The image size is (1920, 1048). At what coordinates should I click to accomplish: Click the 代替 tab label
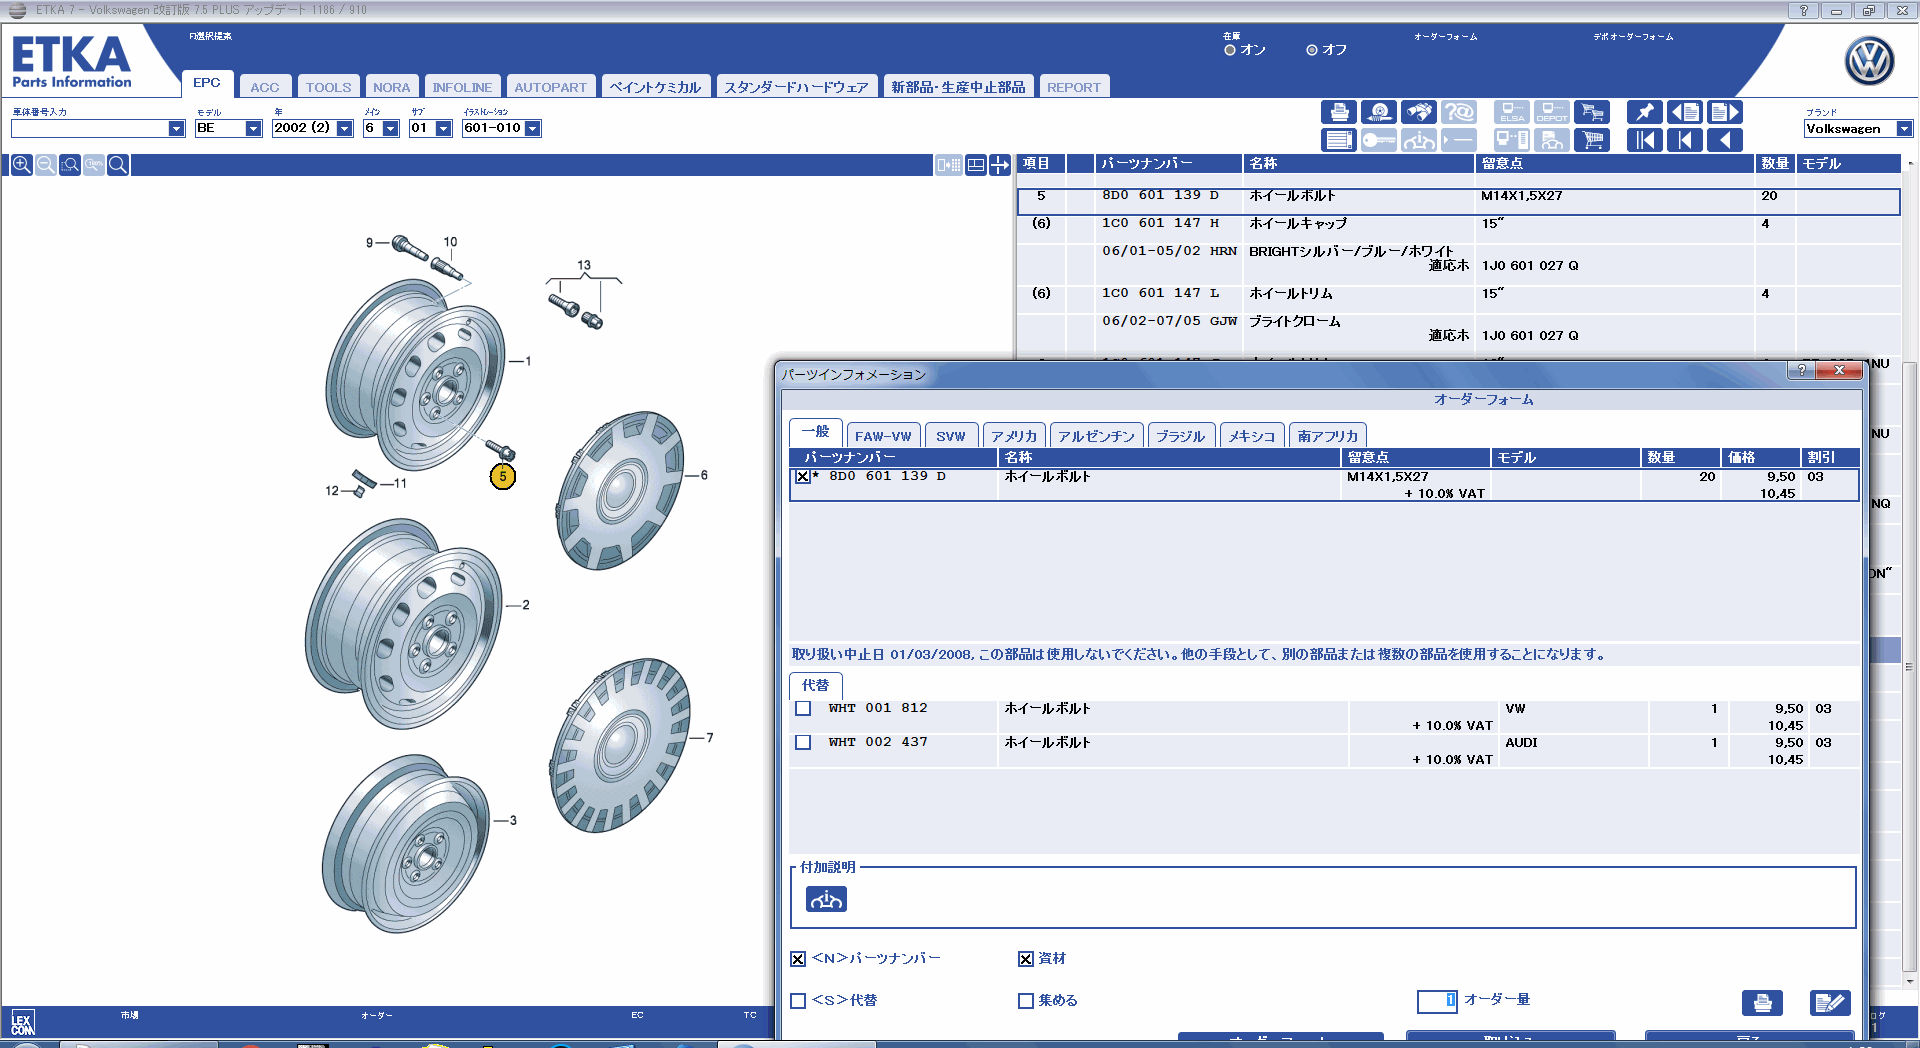point(816,685)
